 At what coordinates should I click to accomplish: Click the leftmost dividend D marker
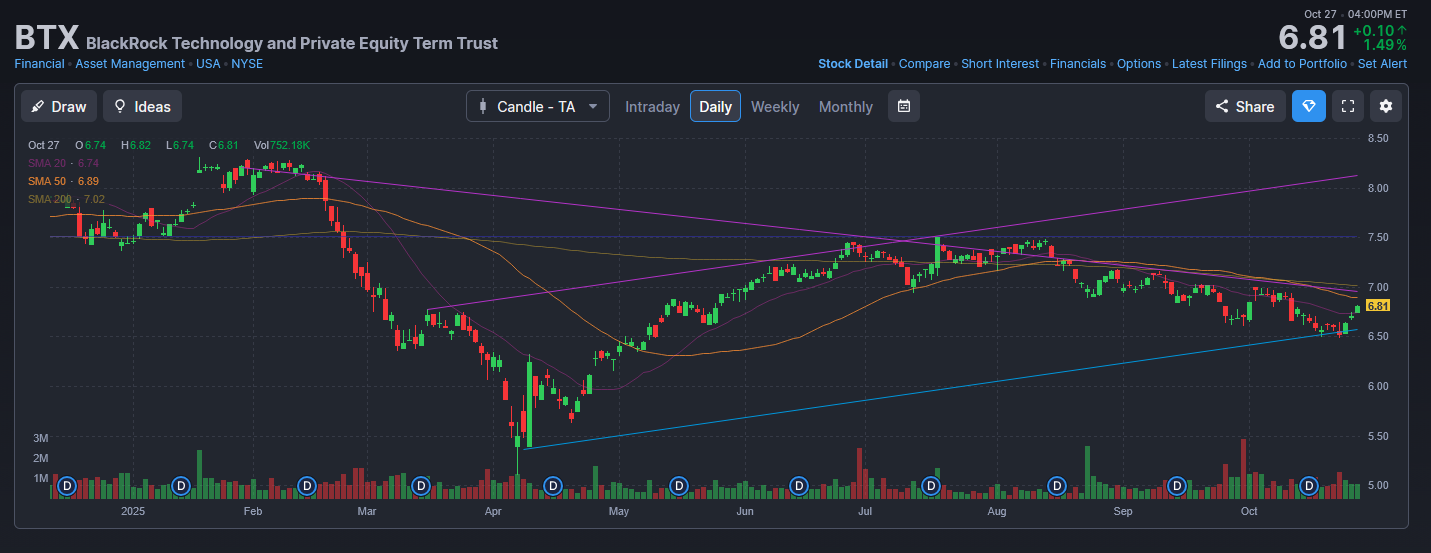[67, 486]
